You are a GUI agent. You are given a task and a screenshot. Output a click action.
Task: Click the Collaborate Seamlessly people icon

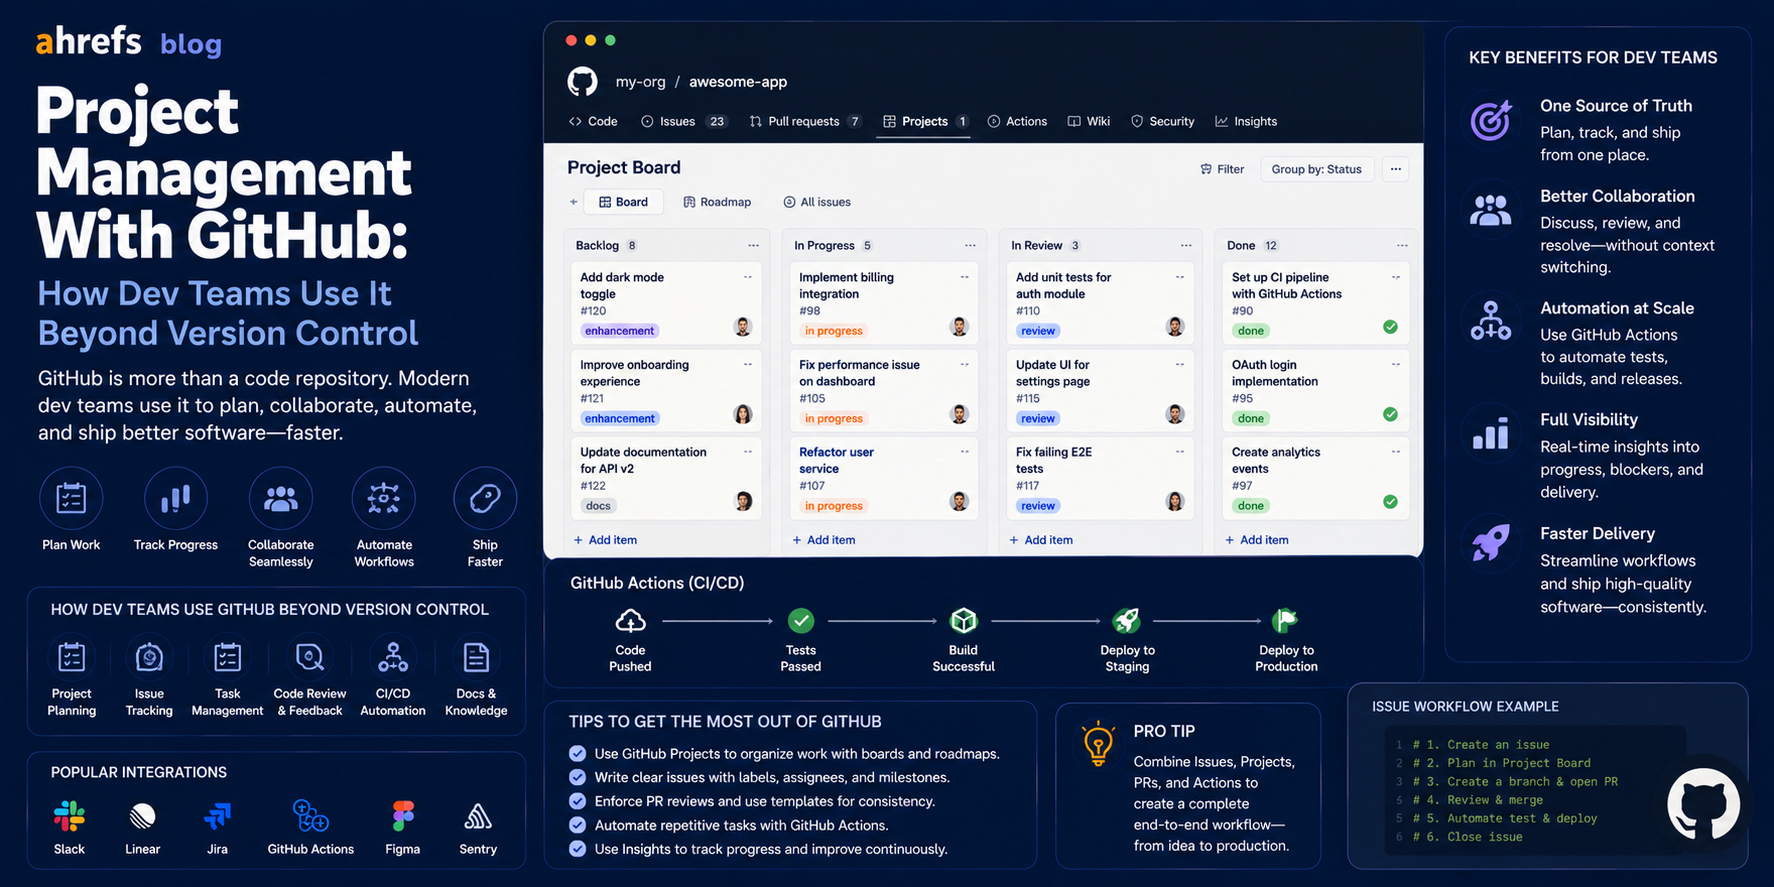point(281,498)
